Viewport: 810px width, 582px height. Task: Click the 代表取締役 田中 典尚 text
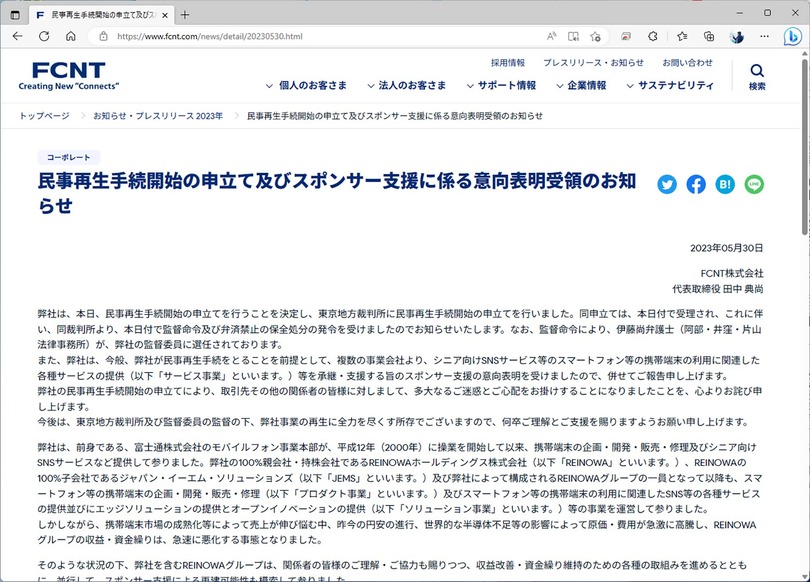(x=718, y=289)
